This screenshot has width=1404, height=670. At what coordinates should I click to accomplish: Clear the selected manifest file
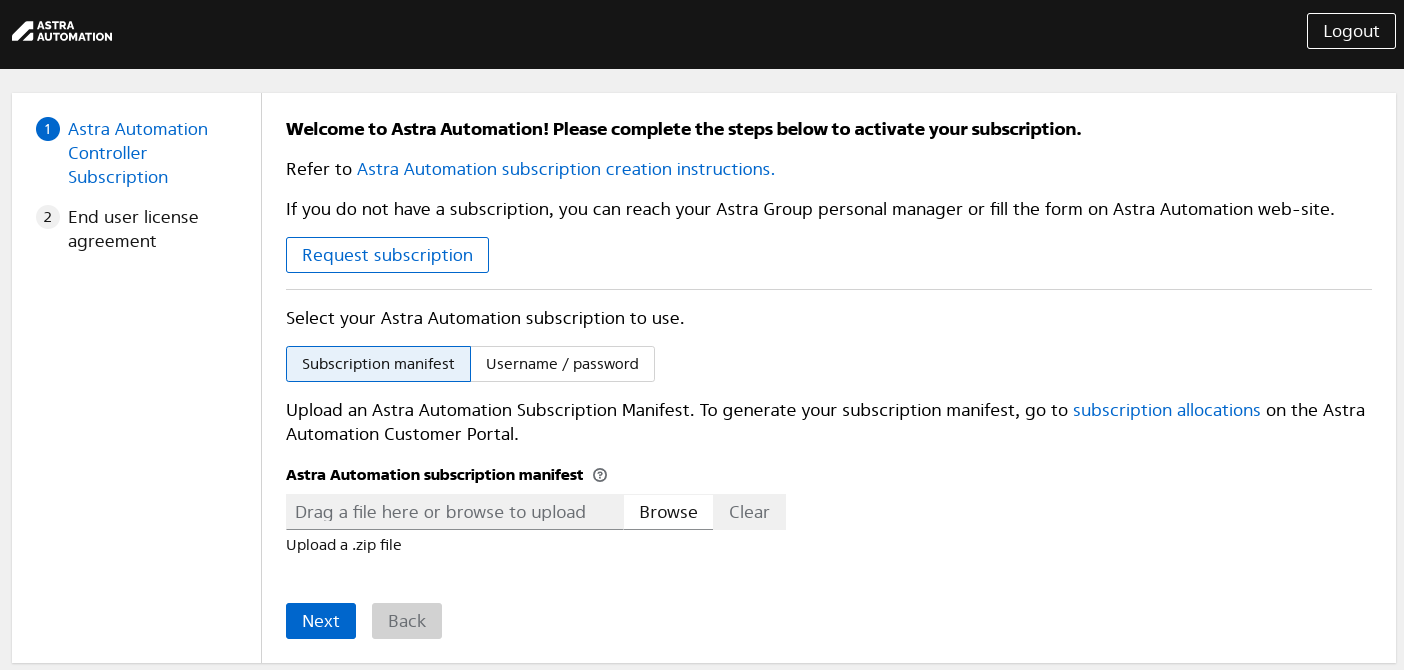pyautogui.click(x=749, y=512)
